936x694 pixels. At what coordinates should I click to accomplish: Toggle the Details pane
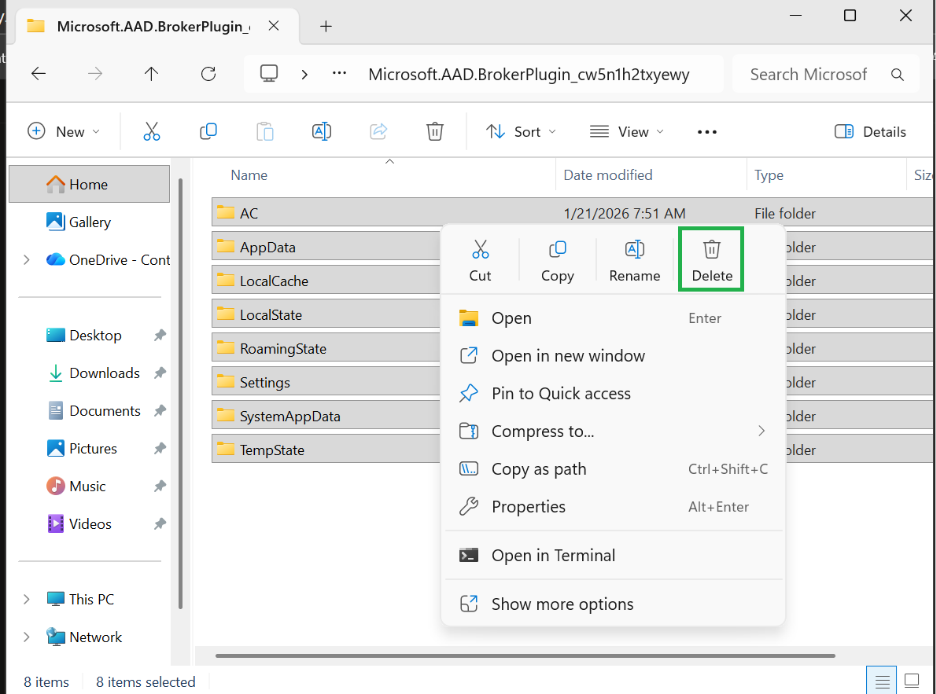(870, 132)
